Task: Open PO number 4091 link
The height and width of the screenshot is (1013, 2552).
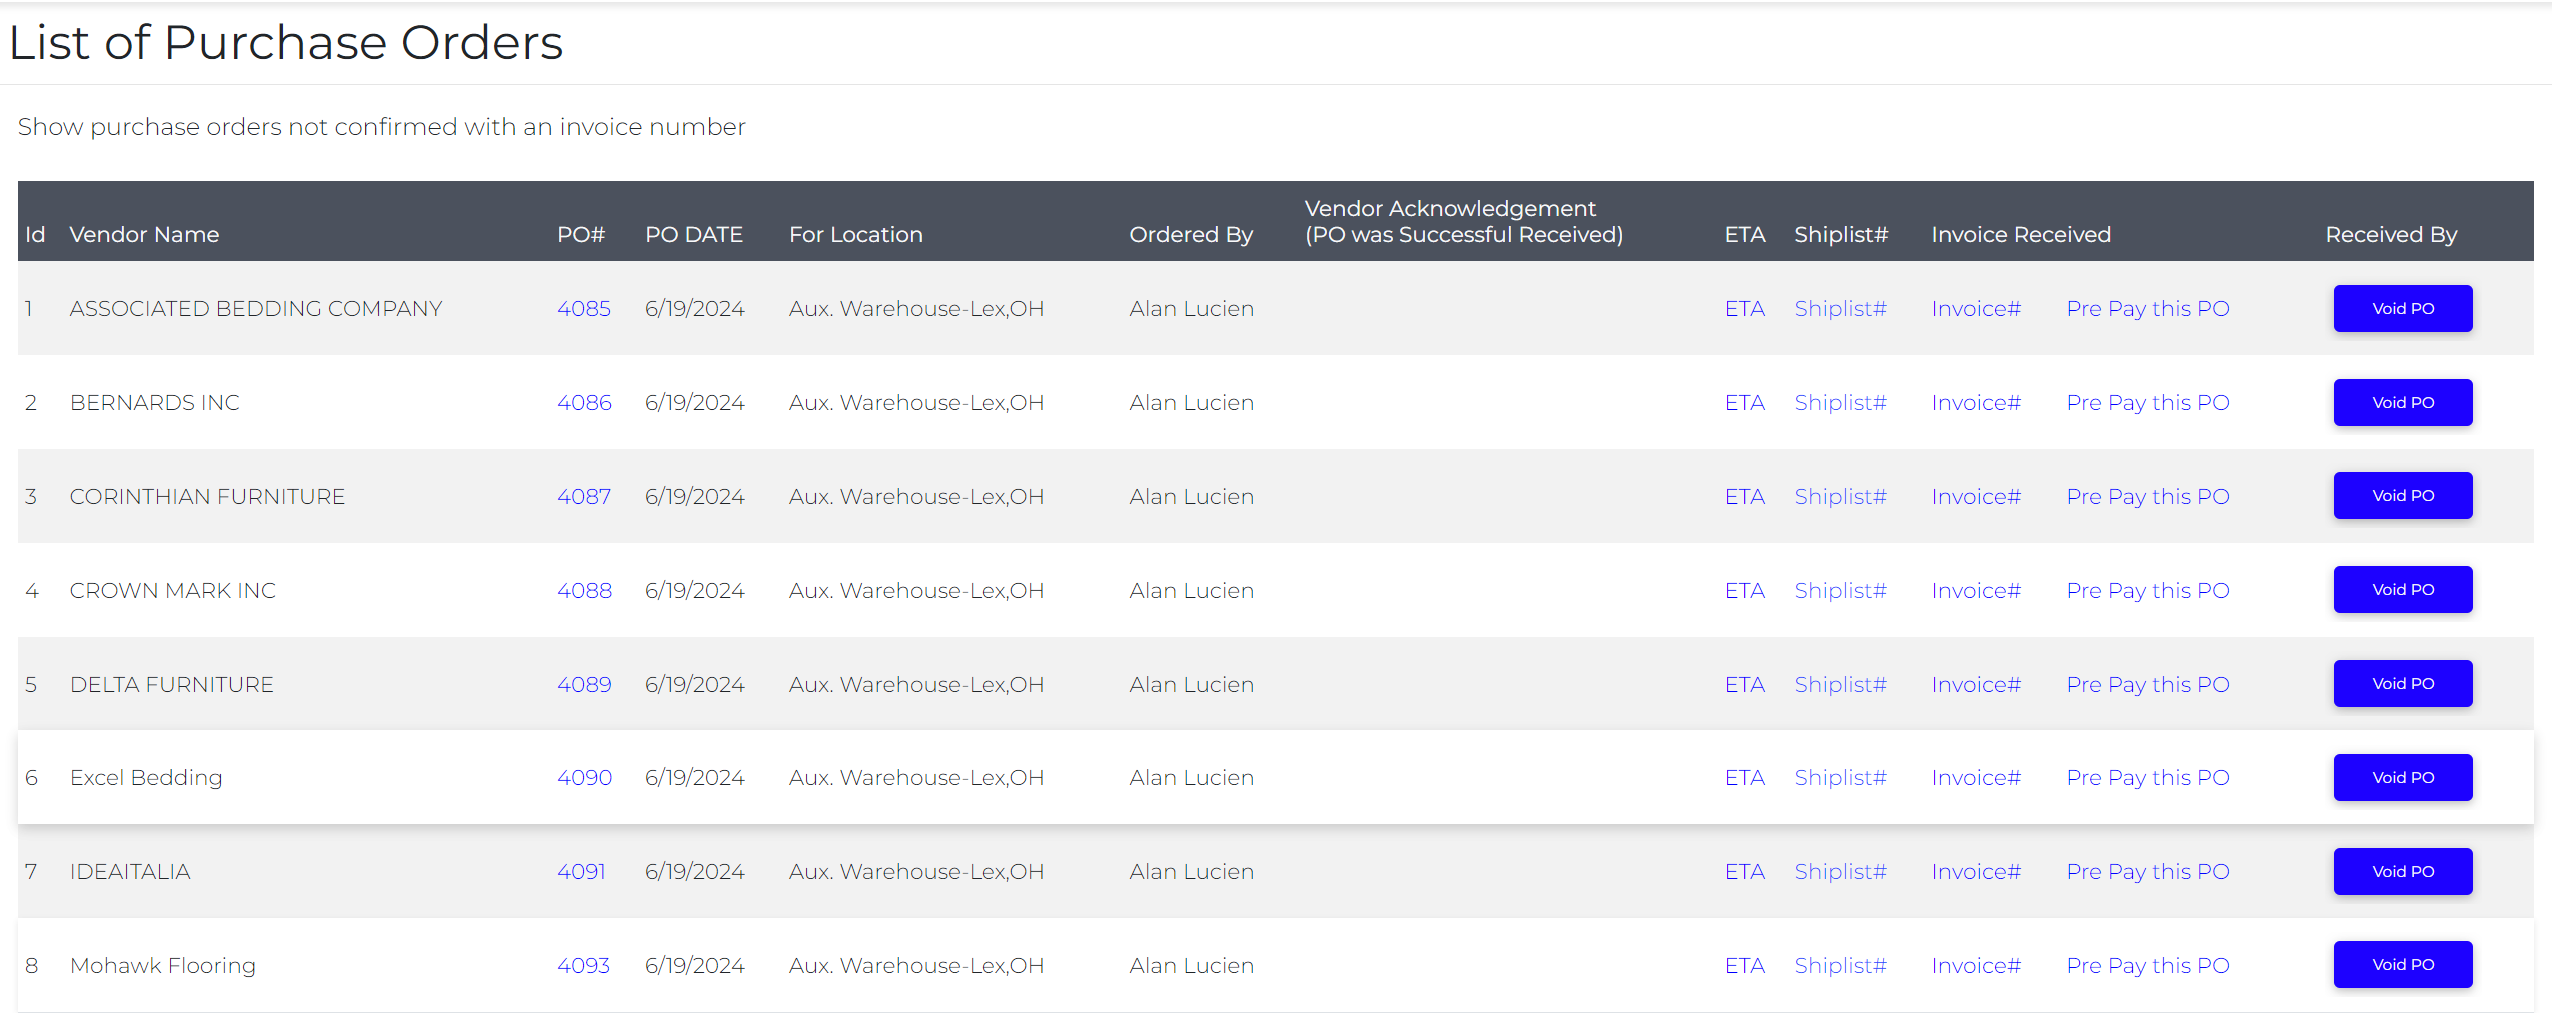Action: [581, 871]
